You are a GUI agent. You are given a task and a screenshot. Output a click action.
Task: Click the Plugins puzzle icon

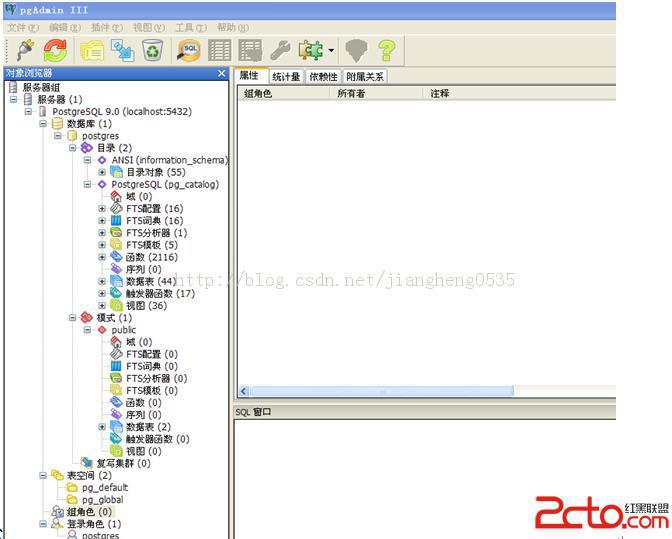311,51
